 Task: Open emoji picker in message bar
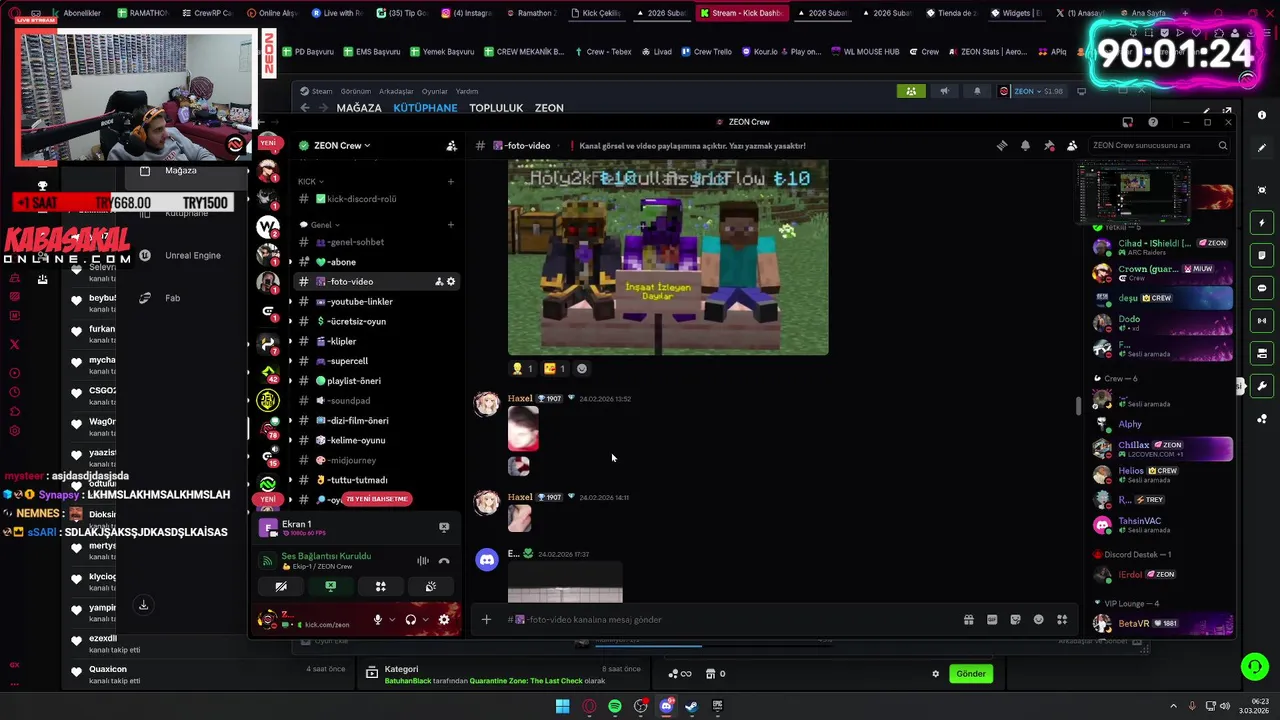(x=1039, y=620)
